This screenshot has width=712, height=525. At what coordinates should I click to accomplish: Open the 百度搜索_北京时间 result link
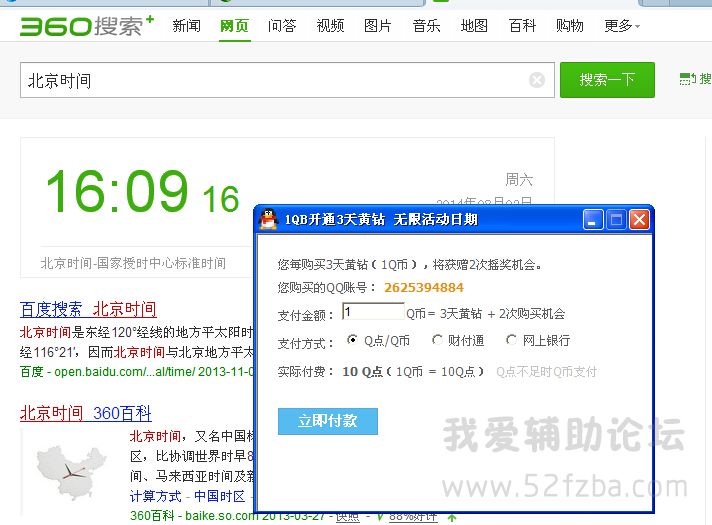[88, 309]
